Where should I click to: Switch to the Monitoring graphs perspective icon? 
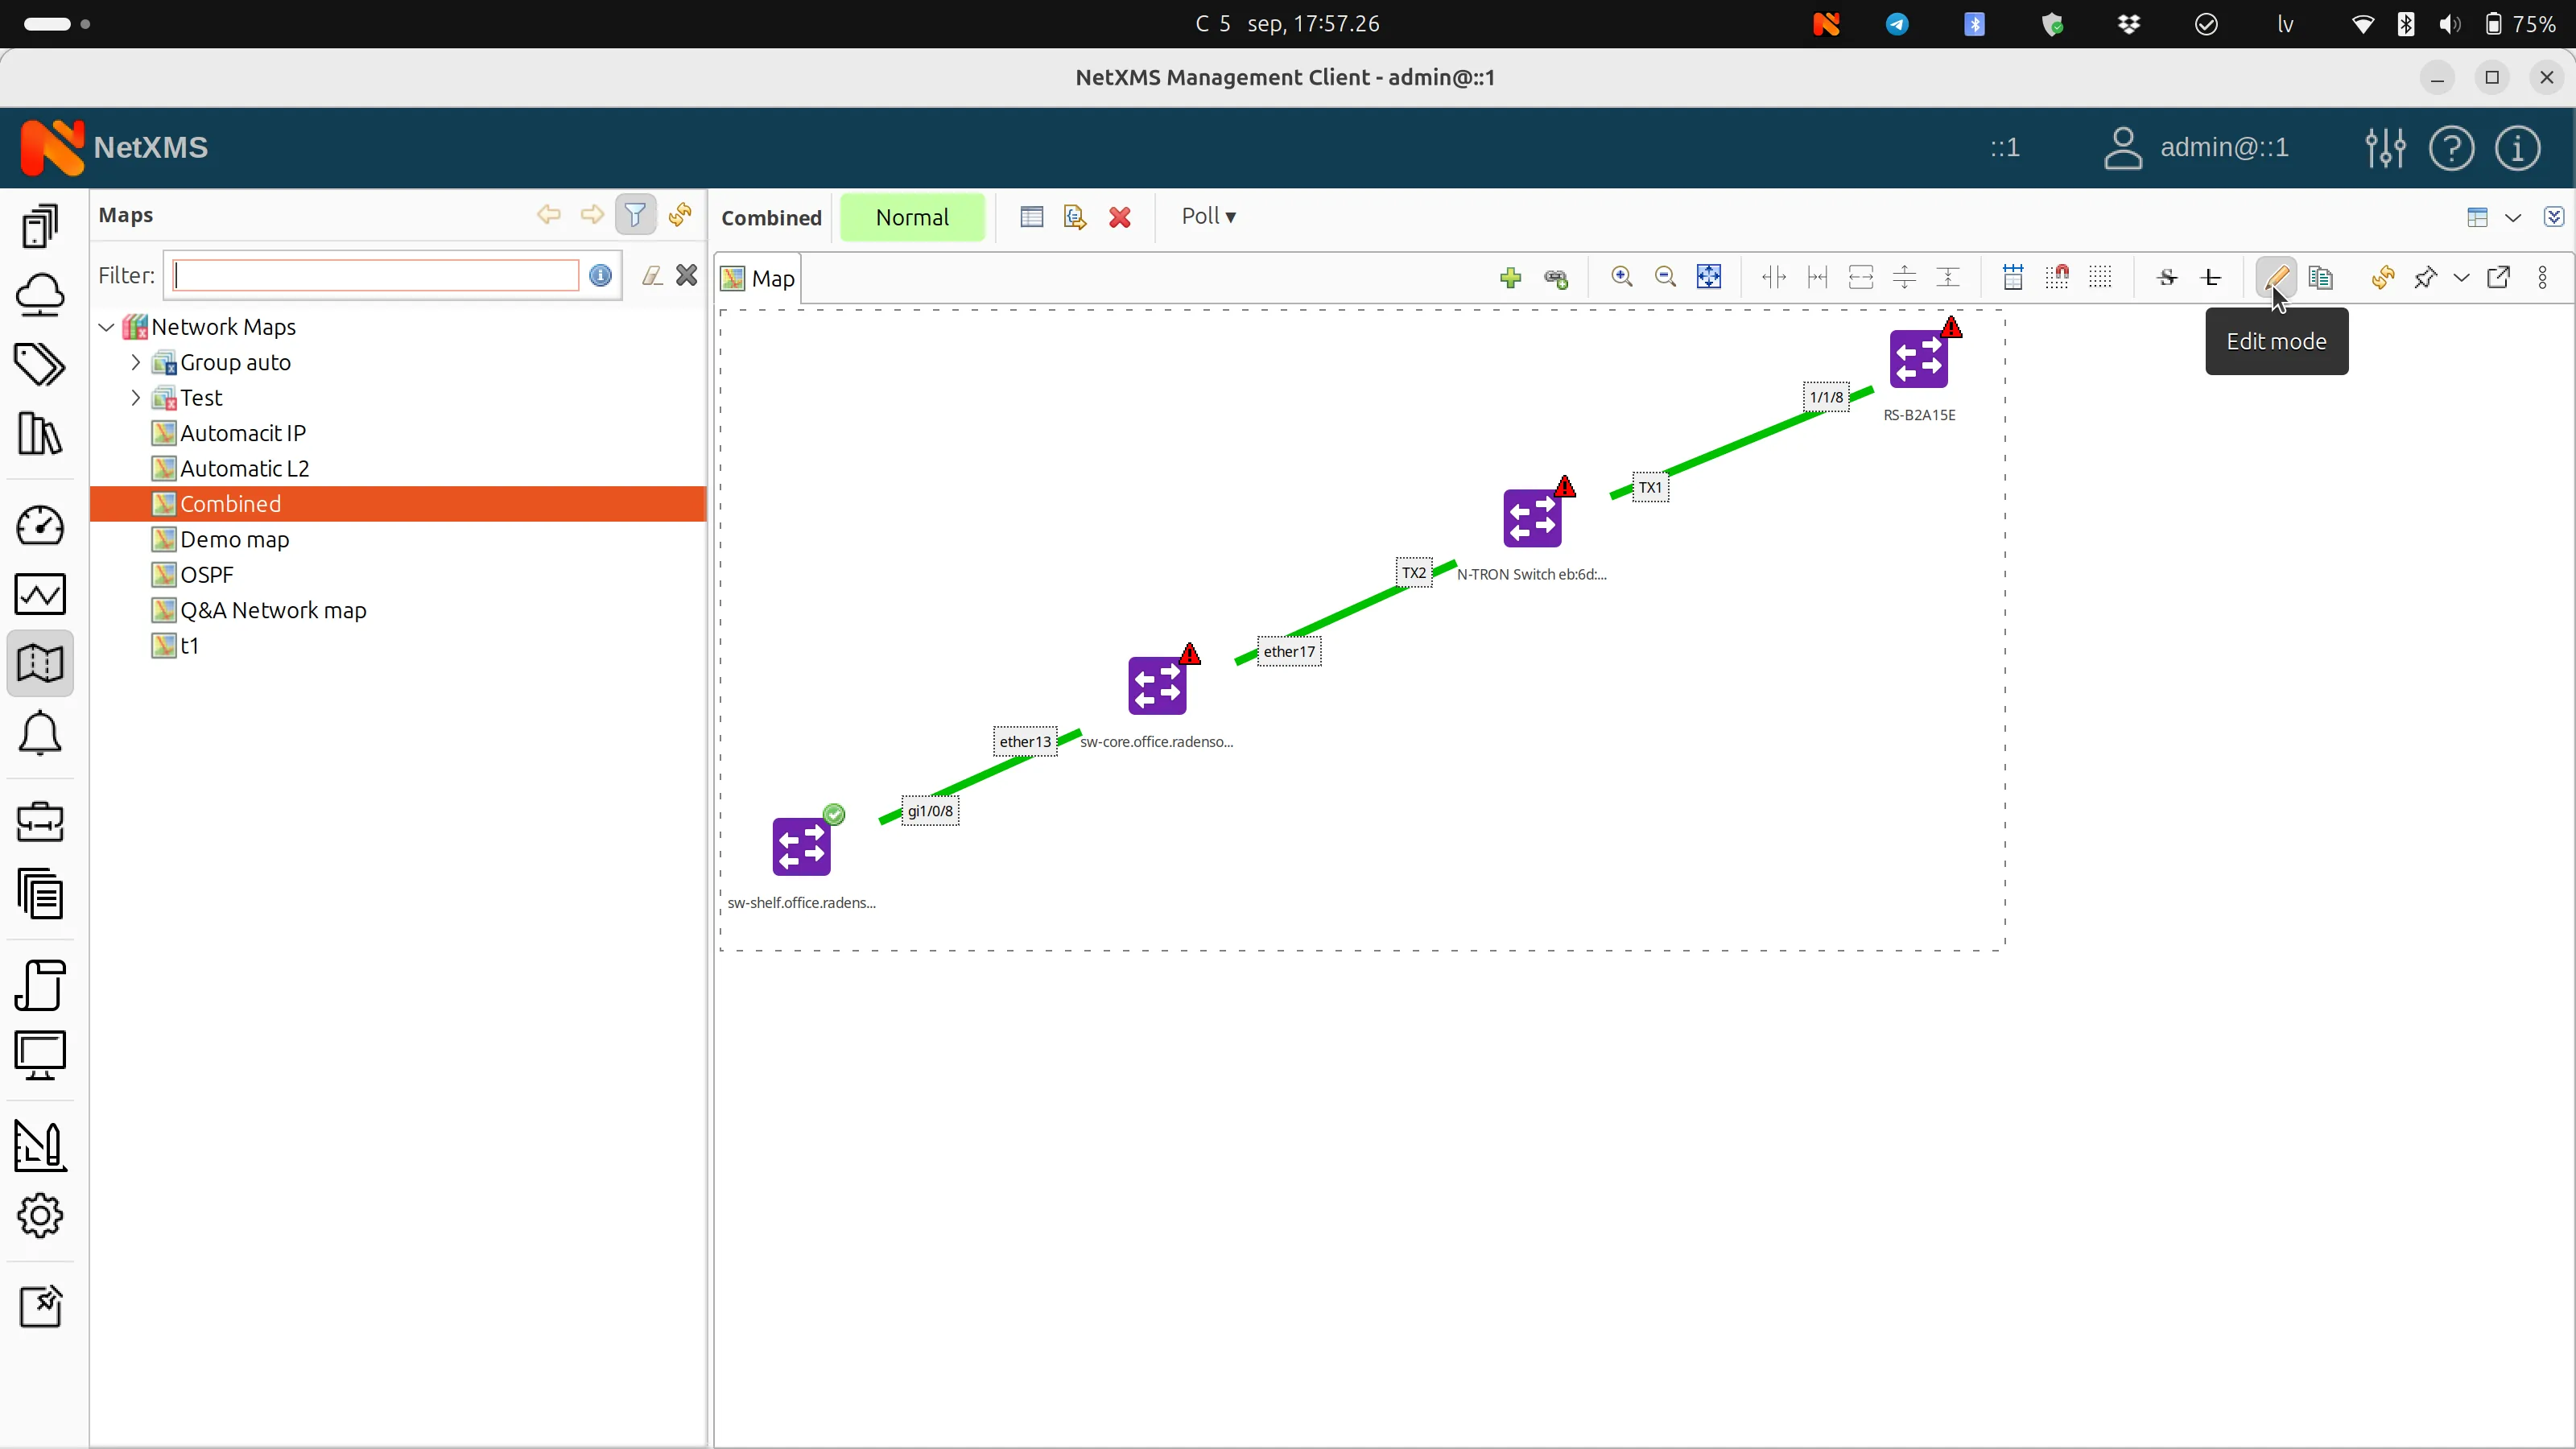click(40, 594)
